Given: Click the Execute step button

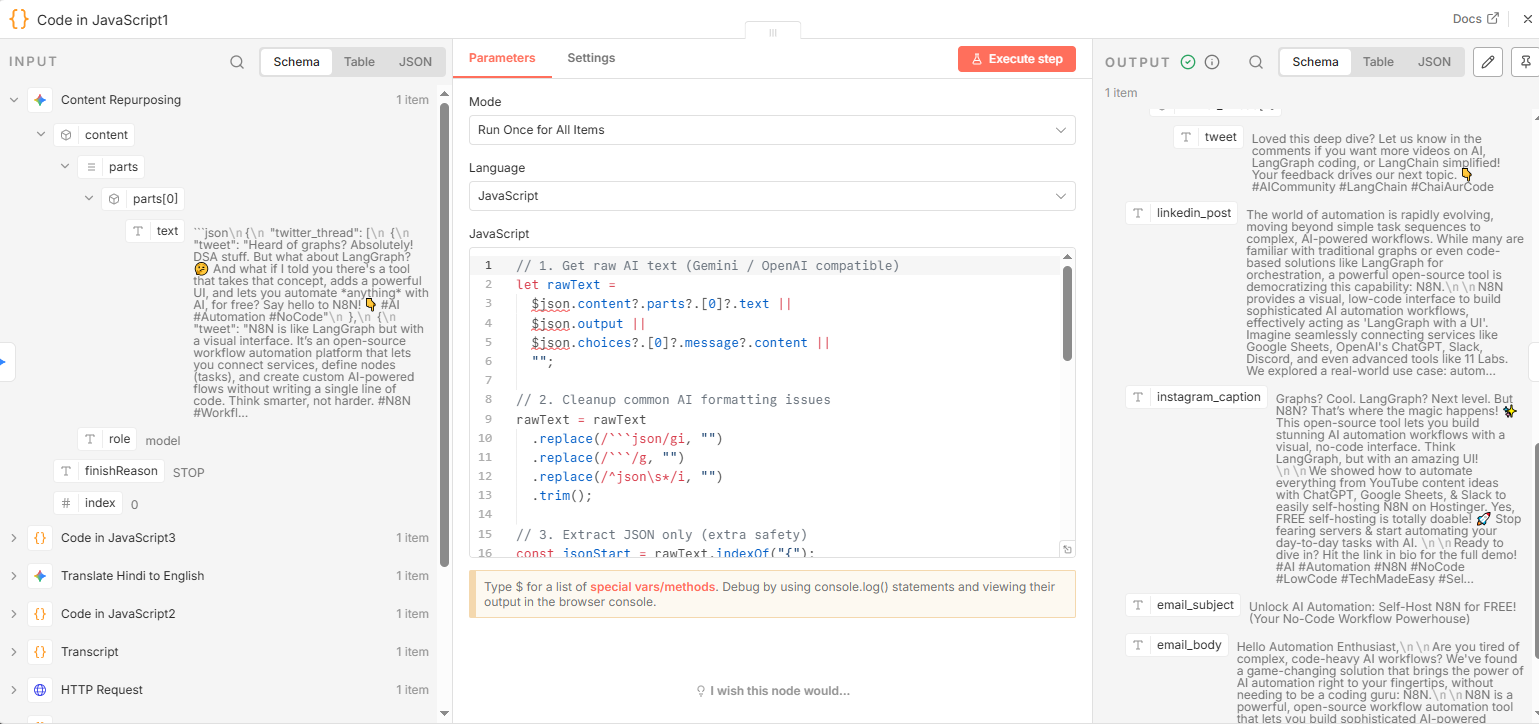Looking at the screenshot, I should 1016,59.
